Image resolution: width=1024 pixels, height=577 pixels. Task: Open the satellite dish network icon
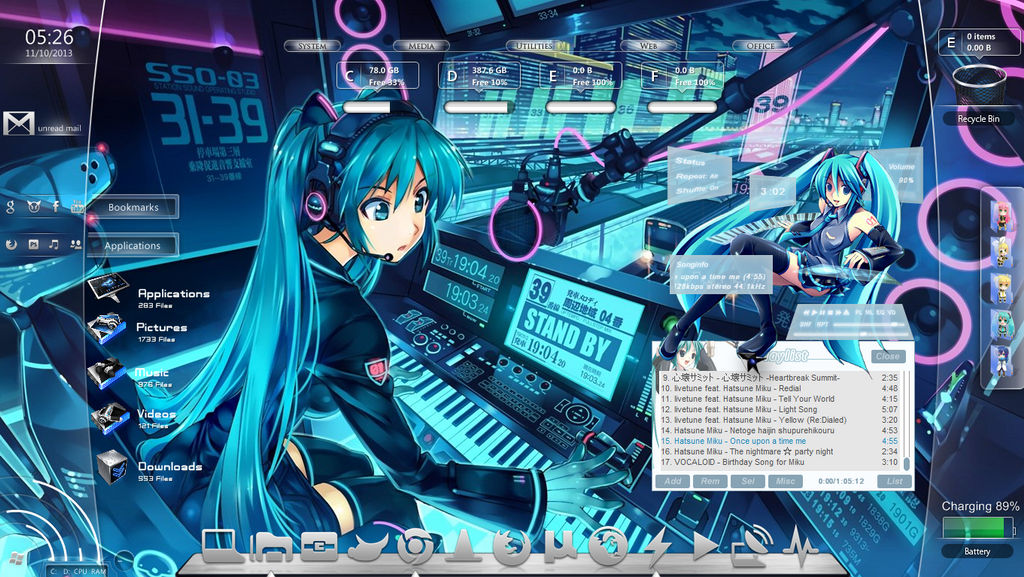coord(751,546)
